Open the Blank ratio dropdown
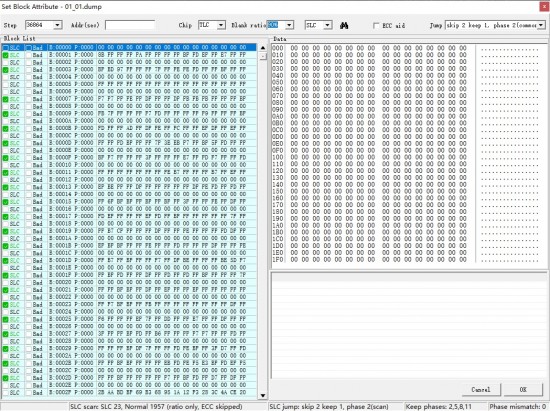The height and width of the screenshot is (411, 550). [x=289, y=25]
